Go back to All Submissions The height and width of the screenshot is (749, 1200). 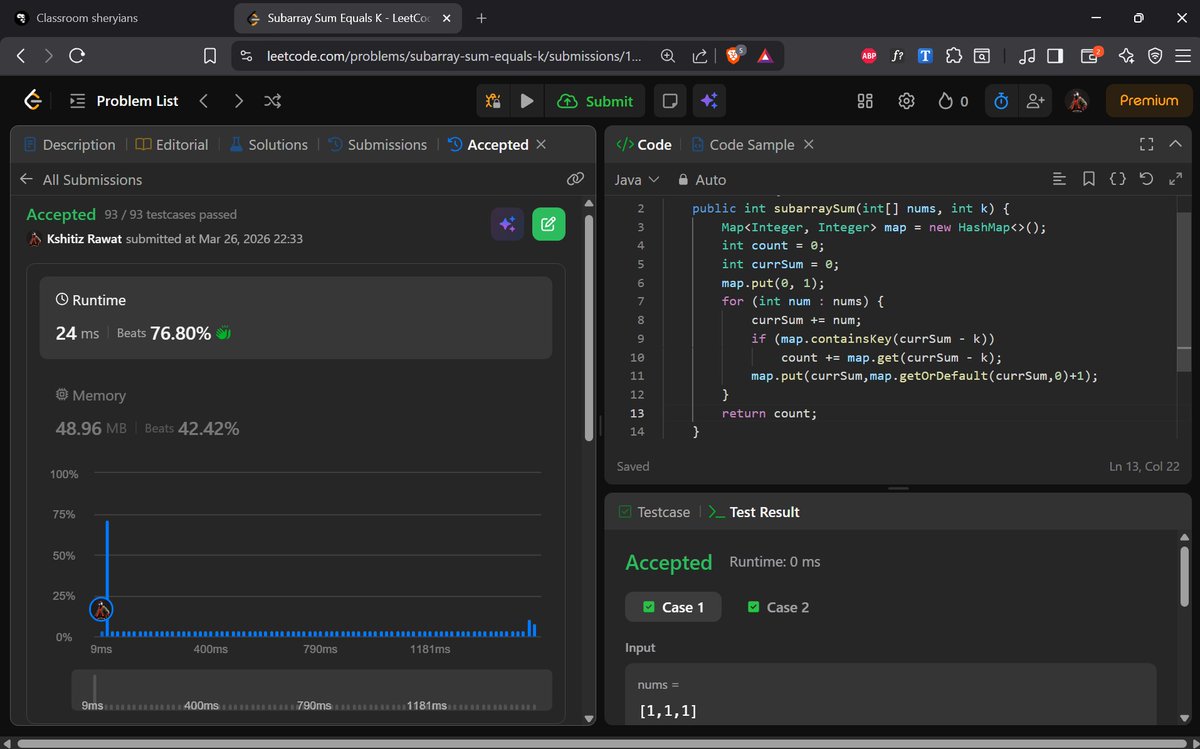(x=80, y=179)
